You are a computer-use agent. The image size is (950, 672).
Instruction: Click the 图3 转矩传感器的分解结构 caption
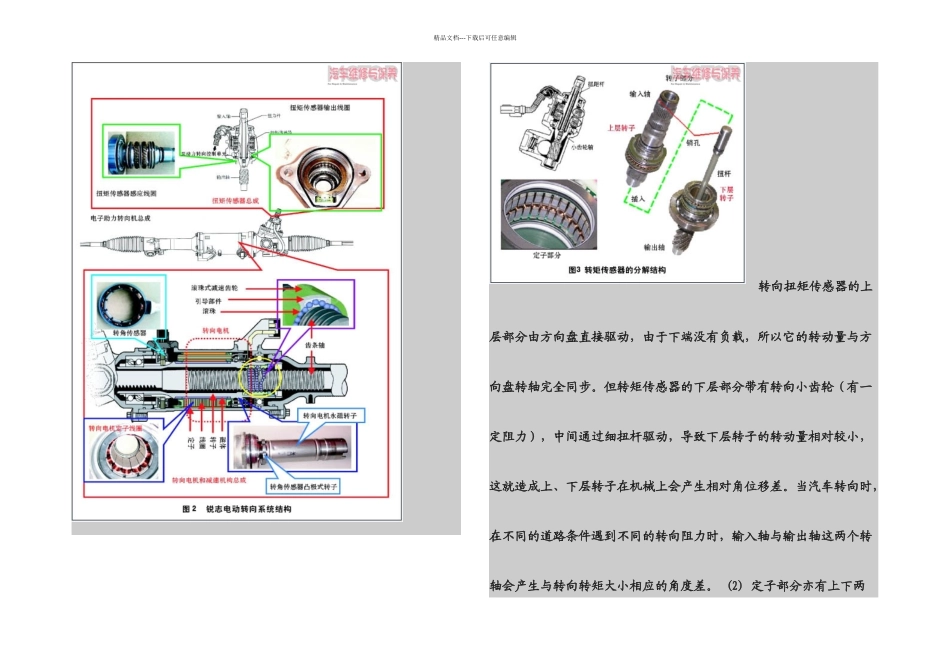coord(617,270)
